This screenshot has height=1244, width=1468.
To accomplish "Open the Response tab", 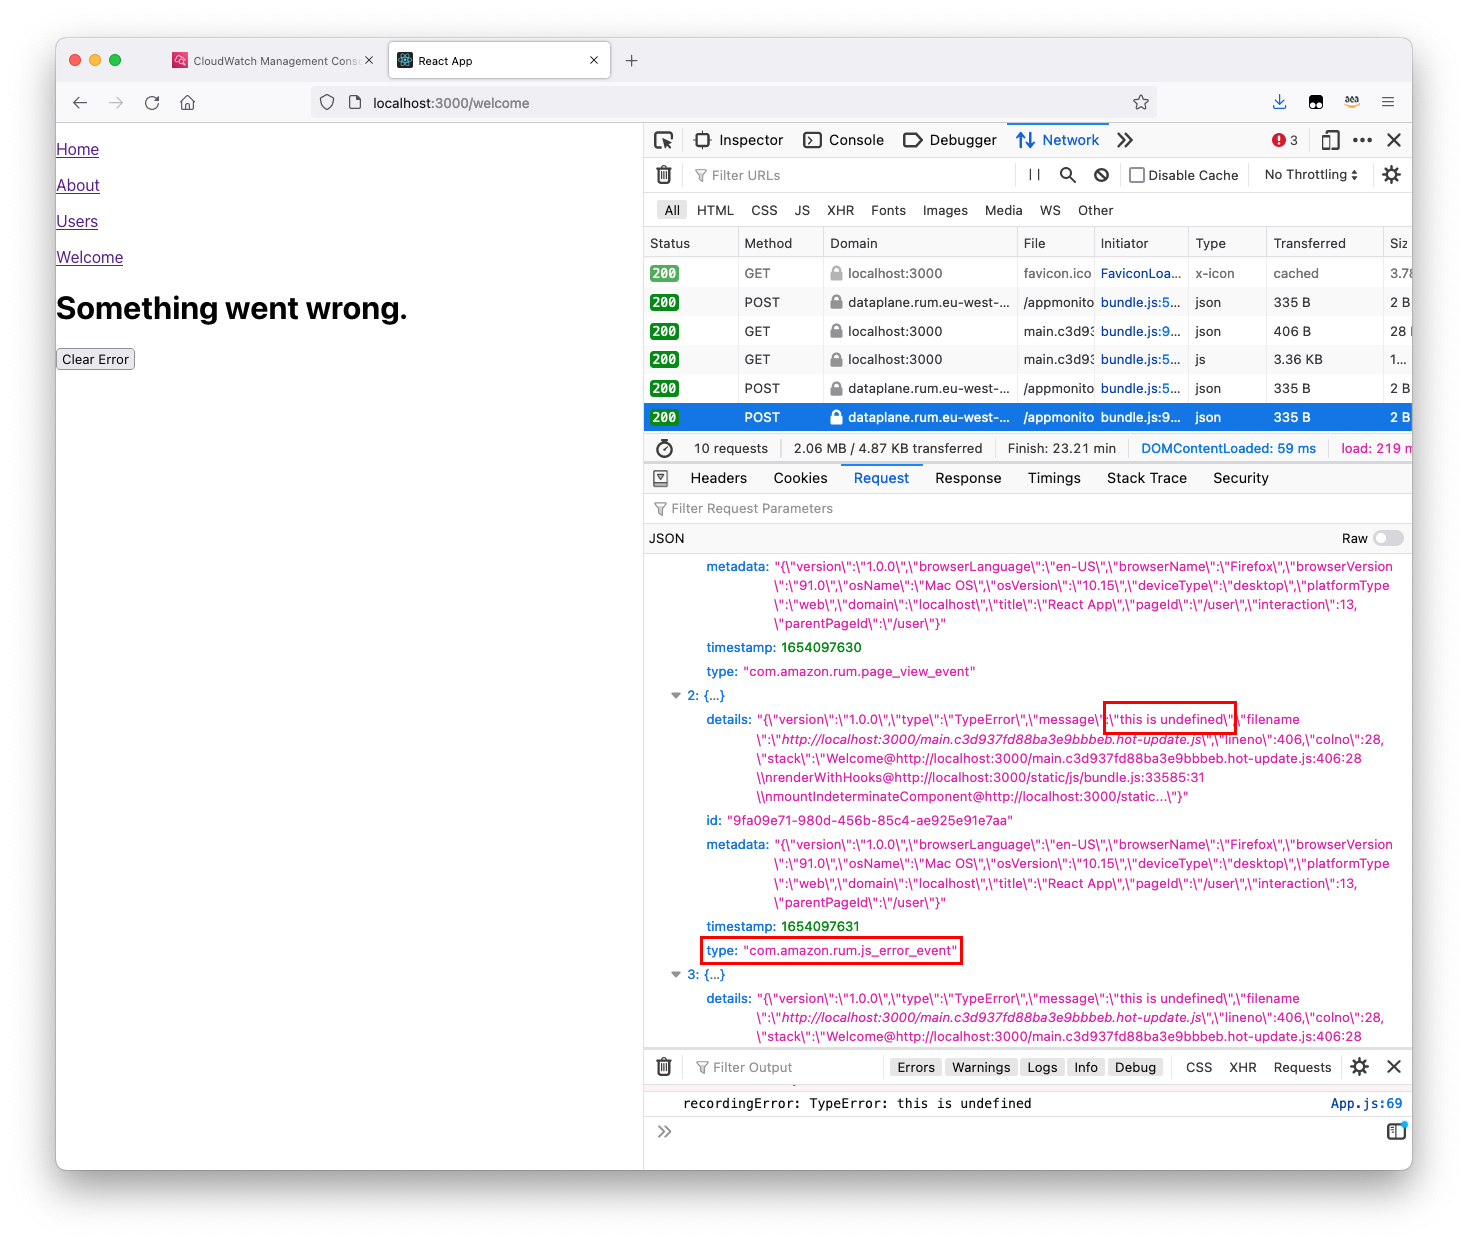I will click(x=967, y=478).
